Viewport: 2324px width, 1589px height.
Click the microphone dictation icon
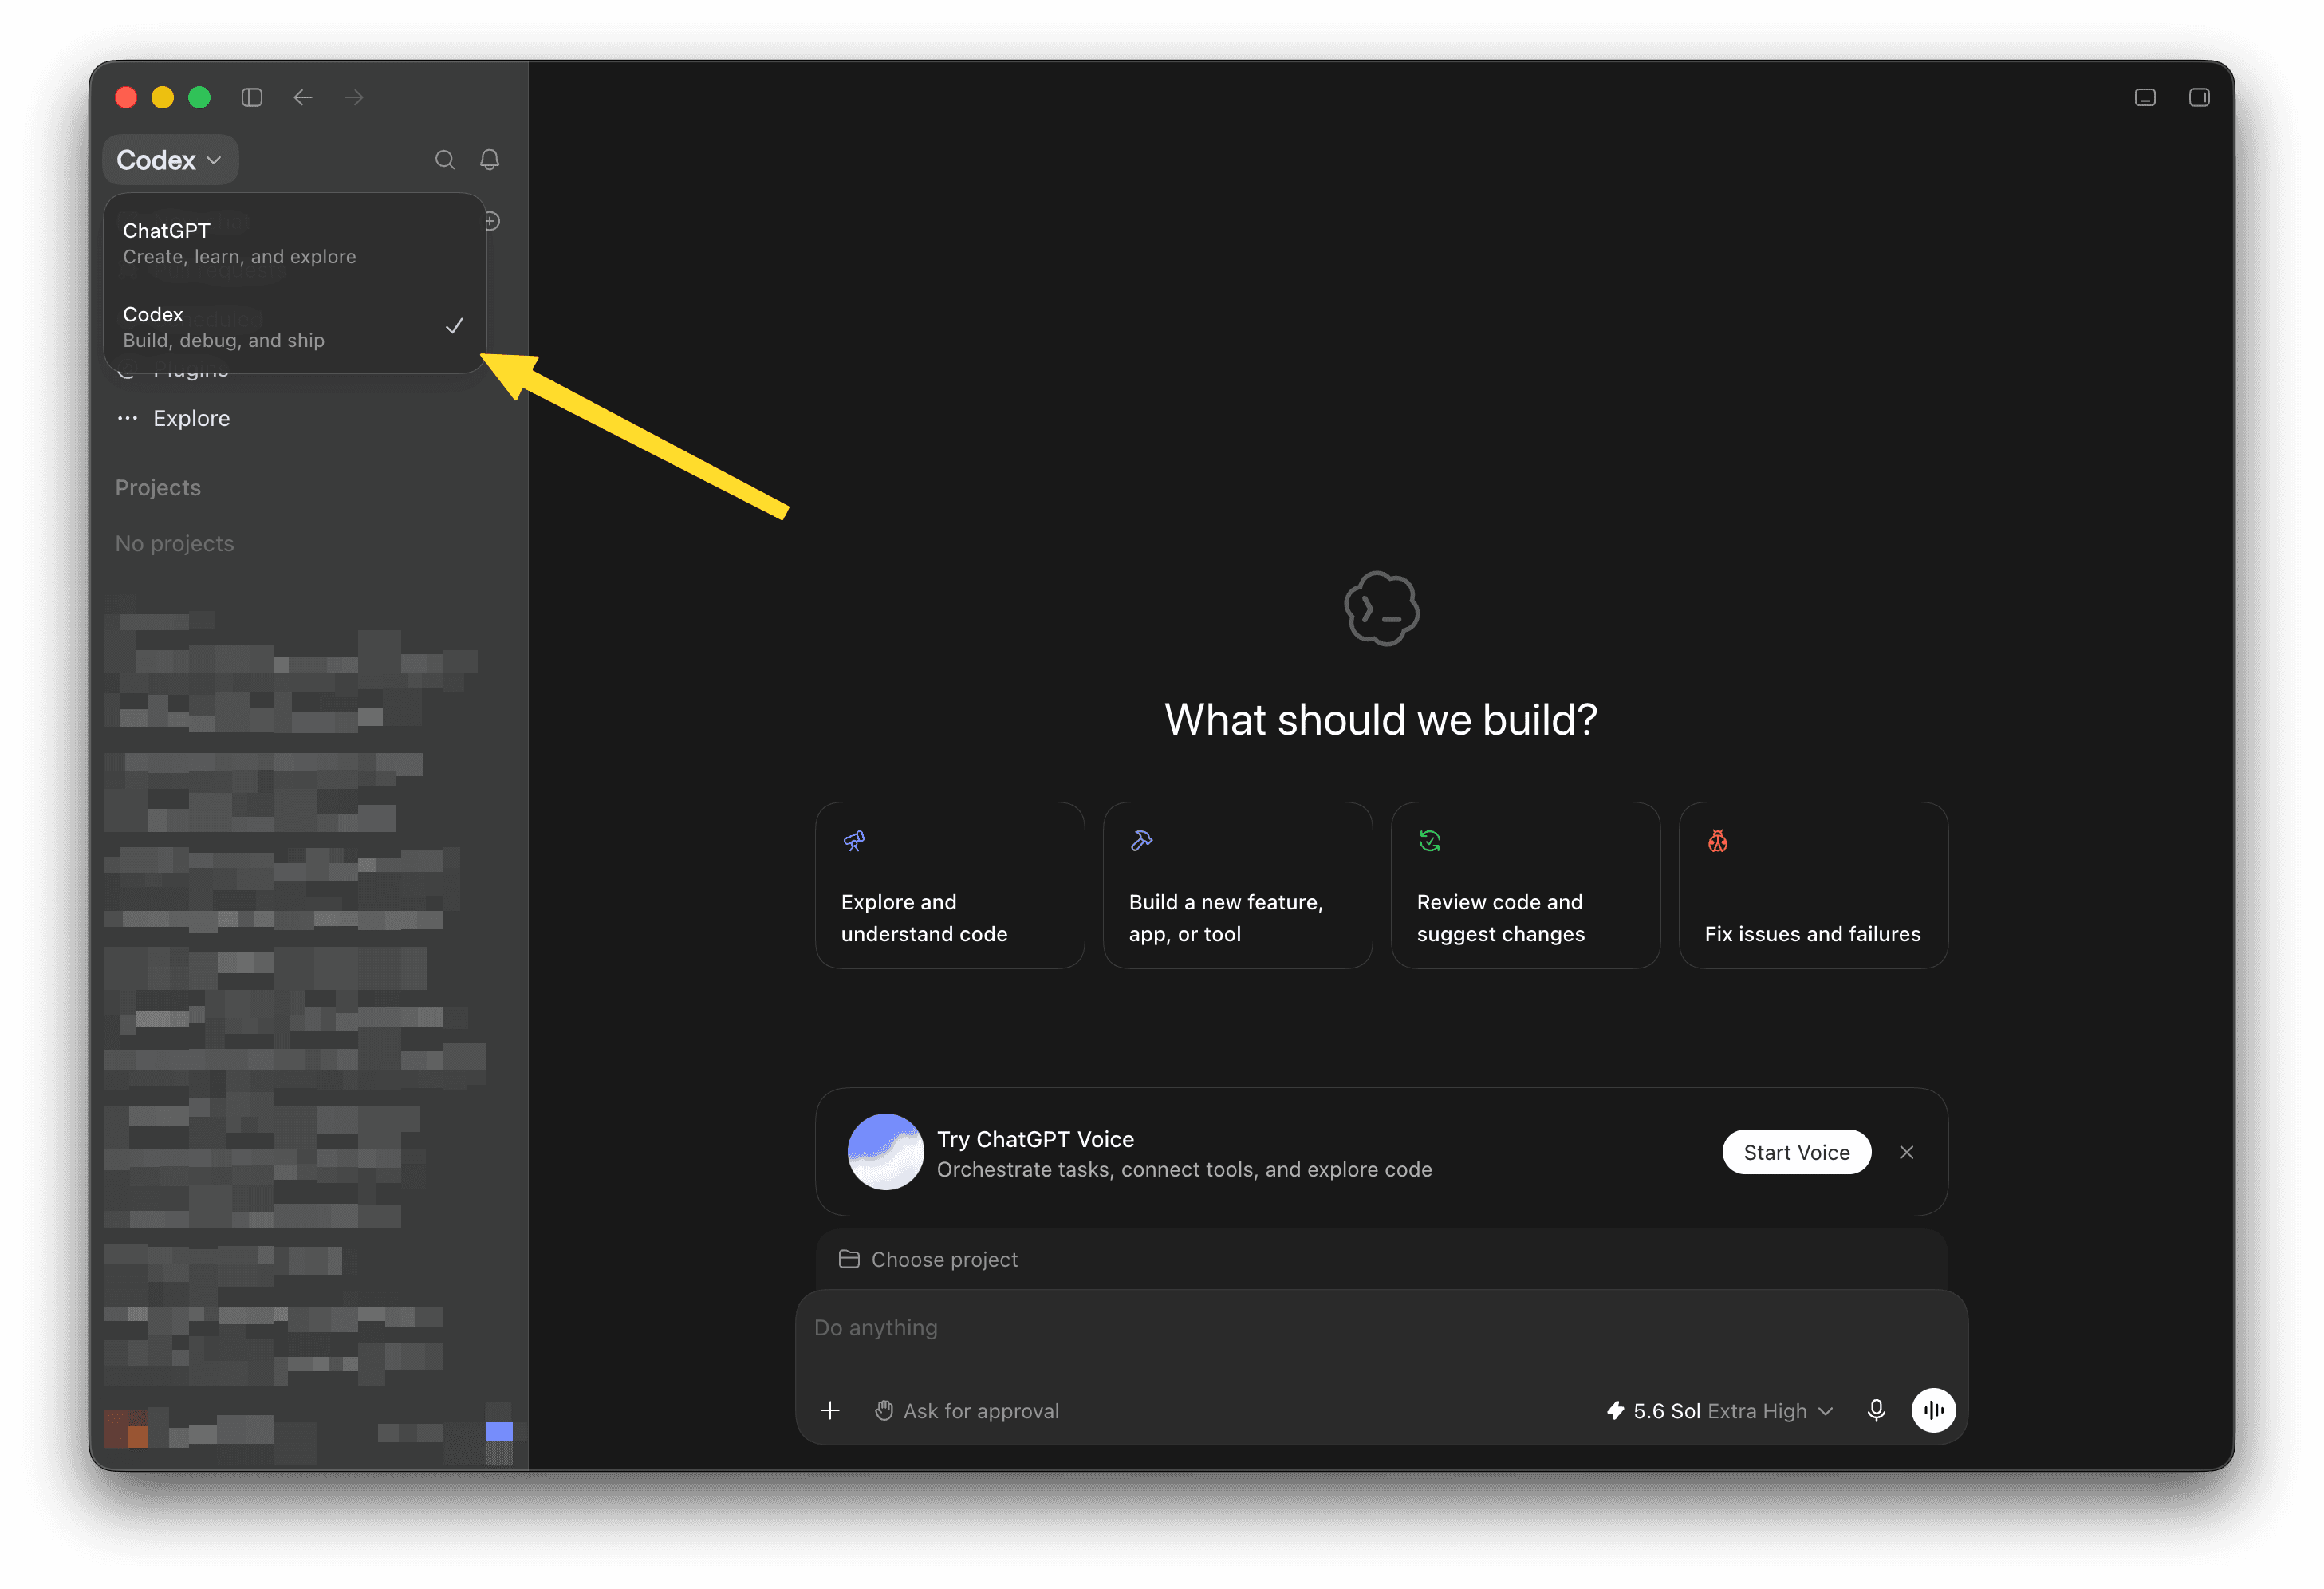[x=1877, y=1411]
